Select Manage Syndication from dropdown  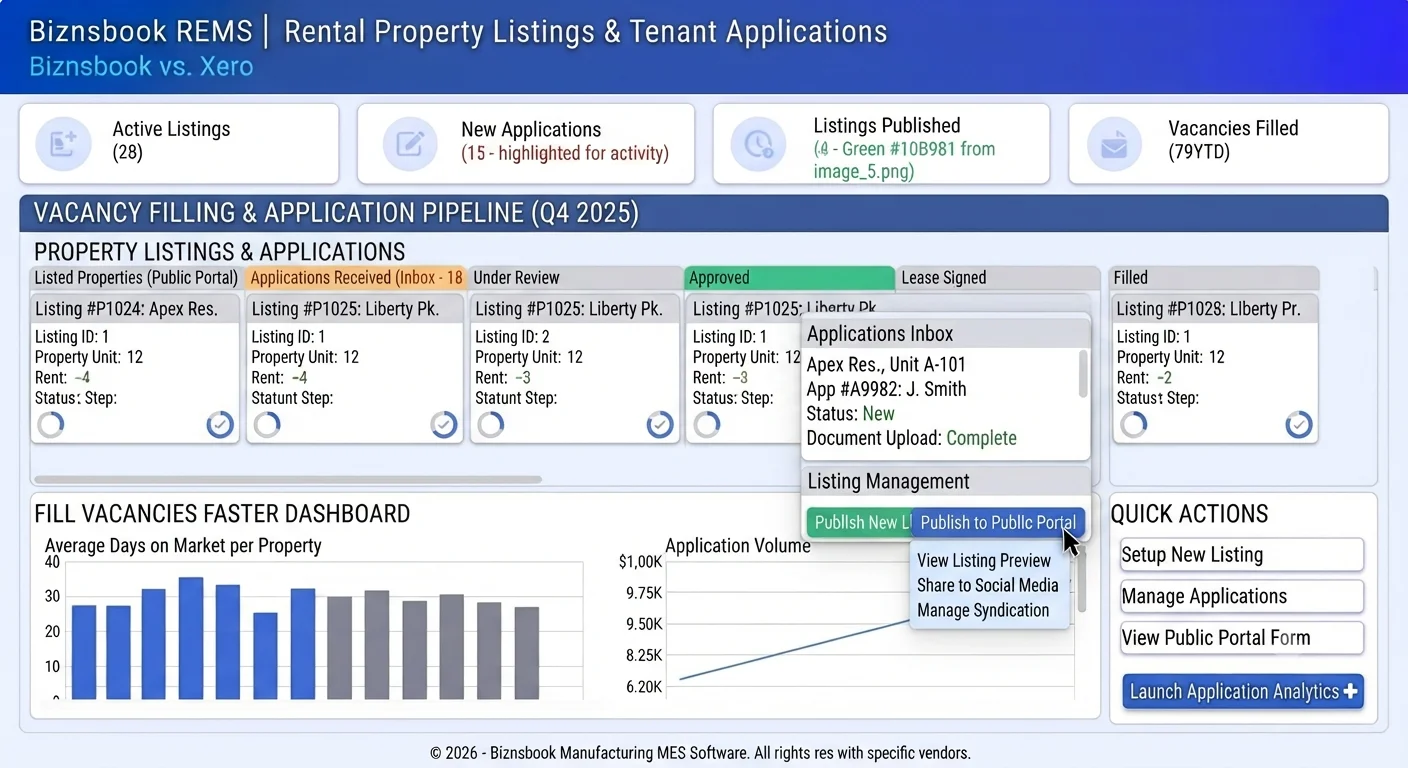[983, 610]
